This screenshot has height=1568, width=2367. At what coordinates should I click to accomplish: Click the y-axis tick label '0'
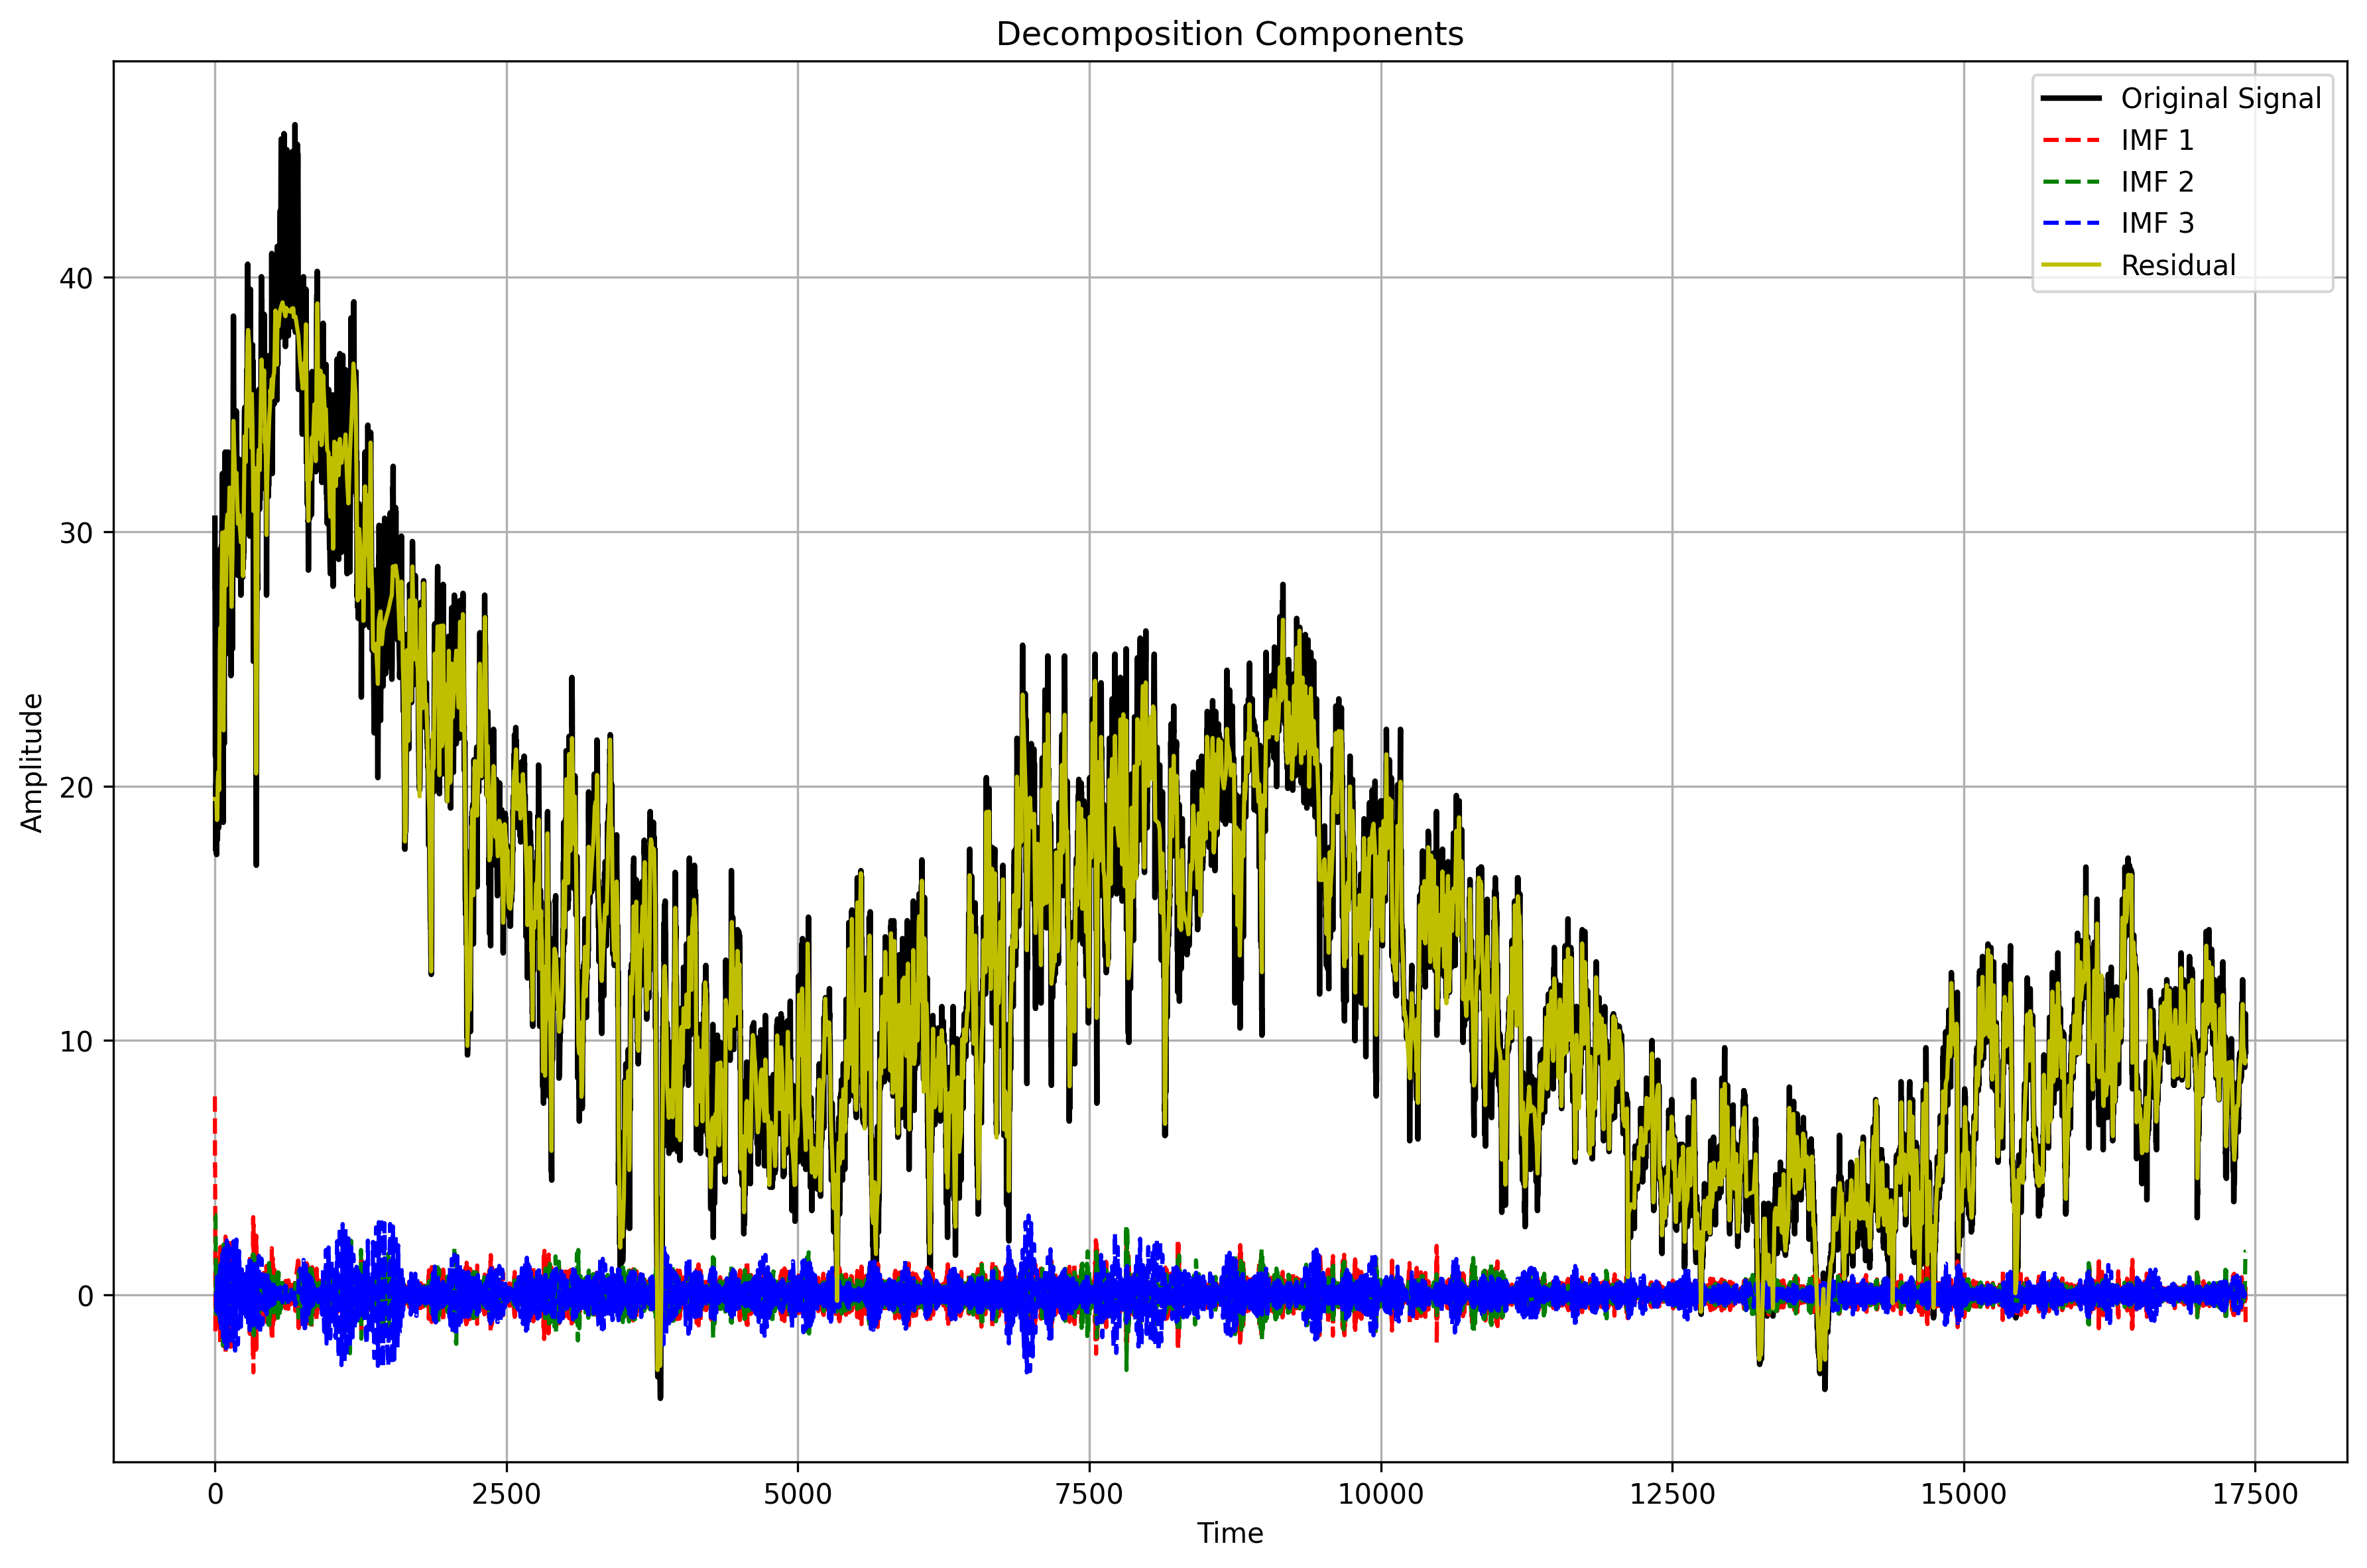(x=85, y=1296)
